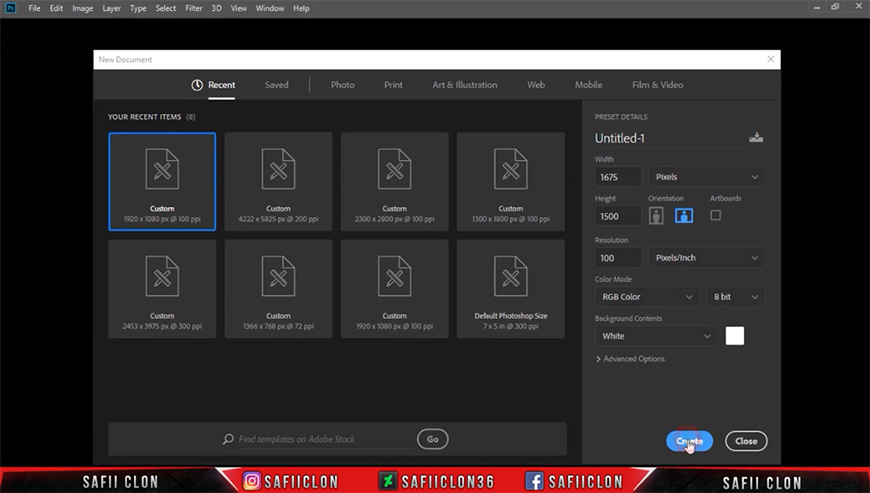
Task: Open the 8 bit depth dropdown
Action: [x=736, y=297]
